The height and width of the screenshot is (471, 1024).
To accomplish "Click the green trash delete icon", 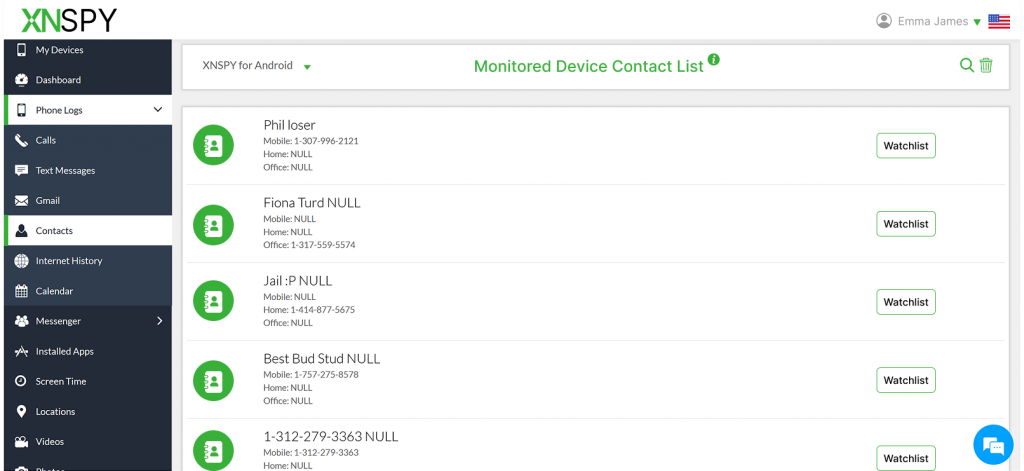I will 986,65.
